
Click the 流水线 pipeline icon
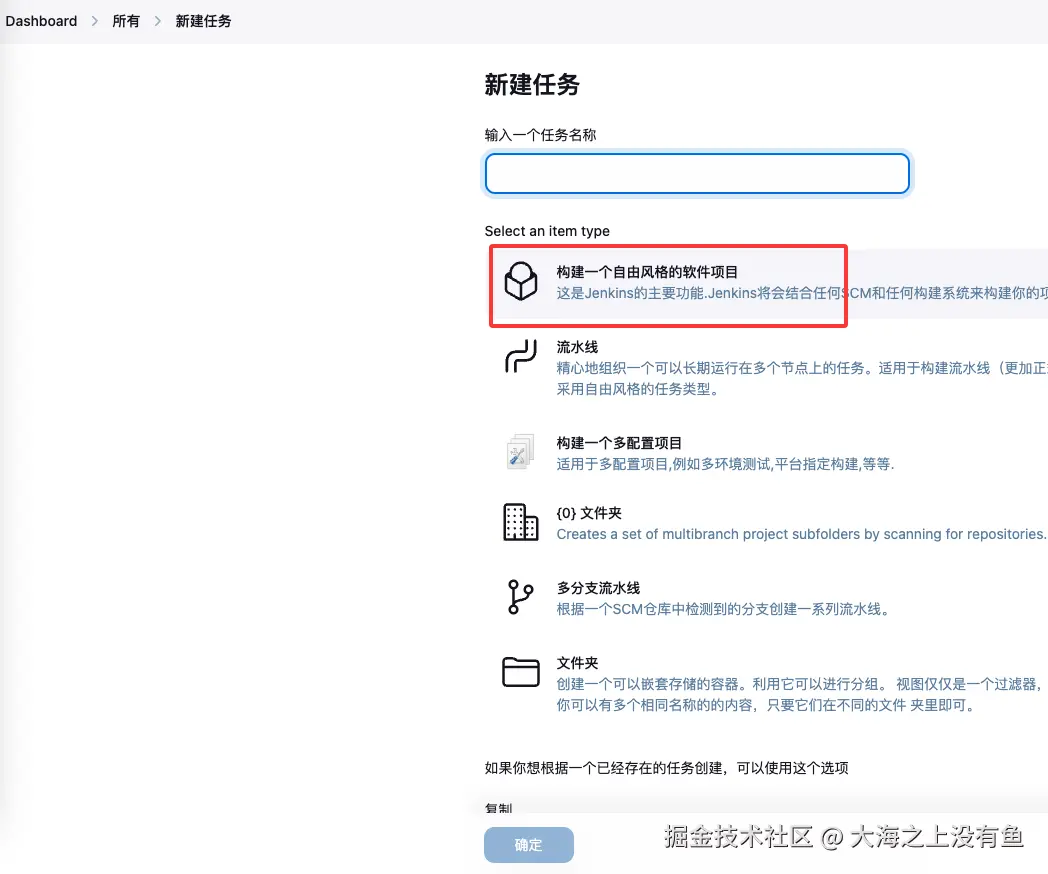pos(521,356)
